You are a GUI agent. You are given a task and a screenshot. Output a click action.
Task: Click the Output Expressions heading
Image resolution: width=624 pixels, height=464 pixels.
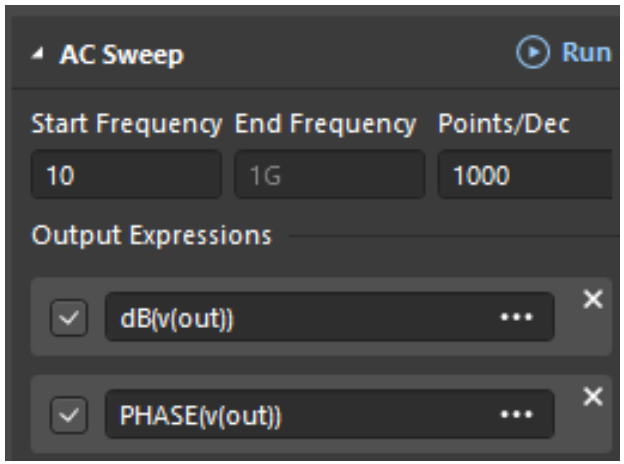click(x=151, y=238)
